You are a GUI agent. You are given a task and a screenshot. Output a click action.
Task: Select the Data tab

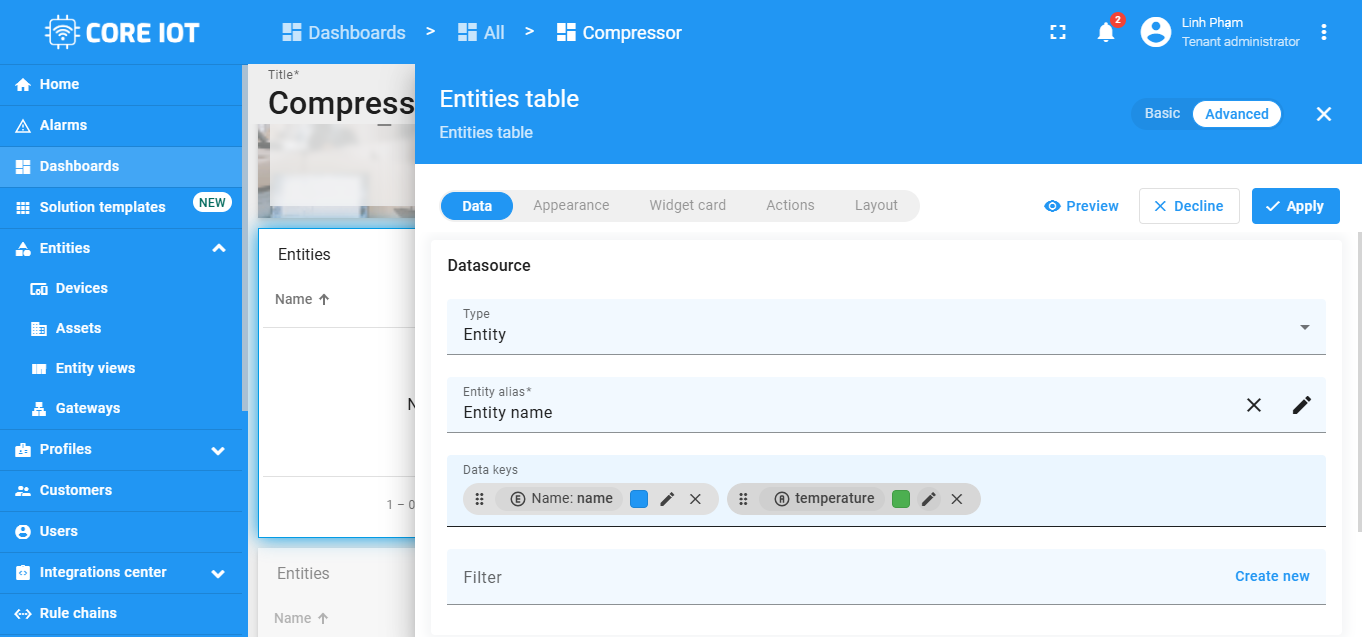477,205
